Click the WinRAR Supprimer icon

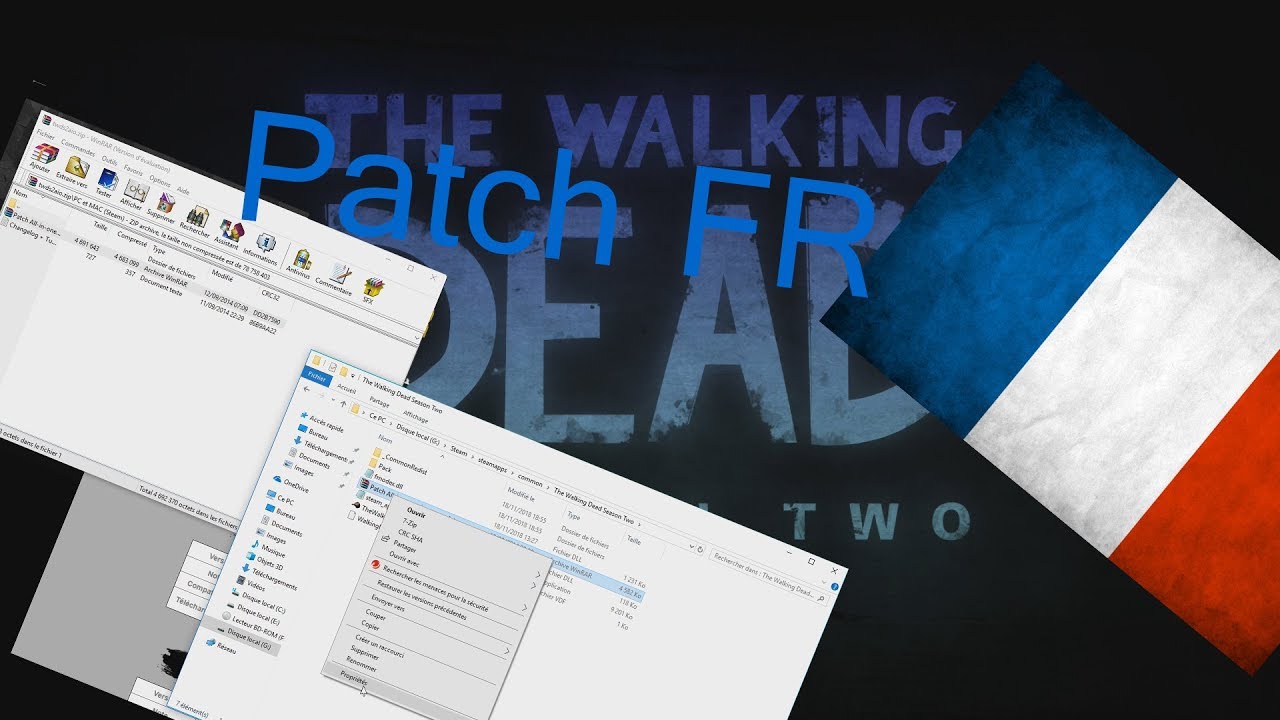tap(164, 206)
